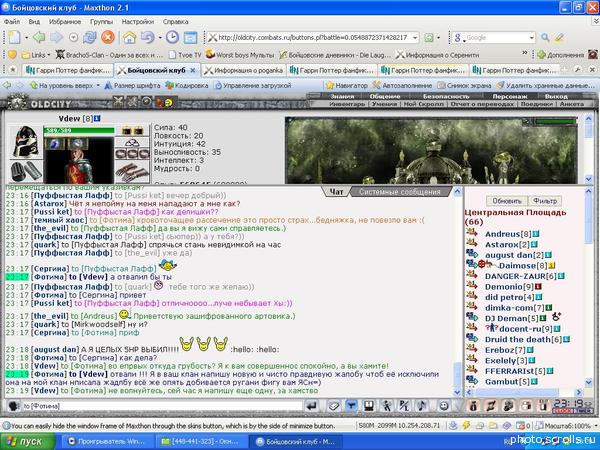The image size is (600, 450).
Task: Click in the chat message input field
Action: click(161, 406)
